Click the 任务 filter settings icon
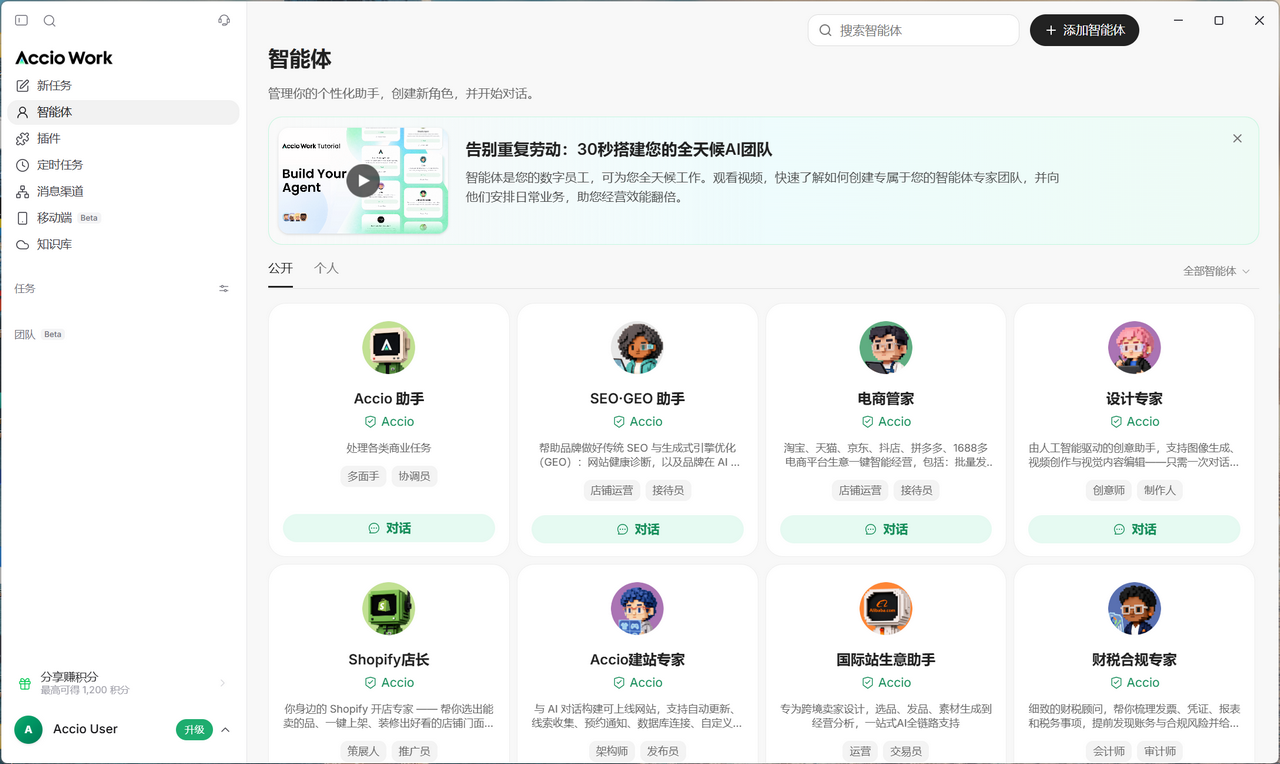 (x=224, y=289)
